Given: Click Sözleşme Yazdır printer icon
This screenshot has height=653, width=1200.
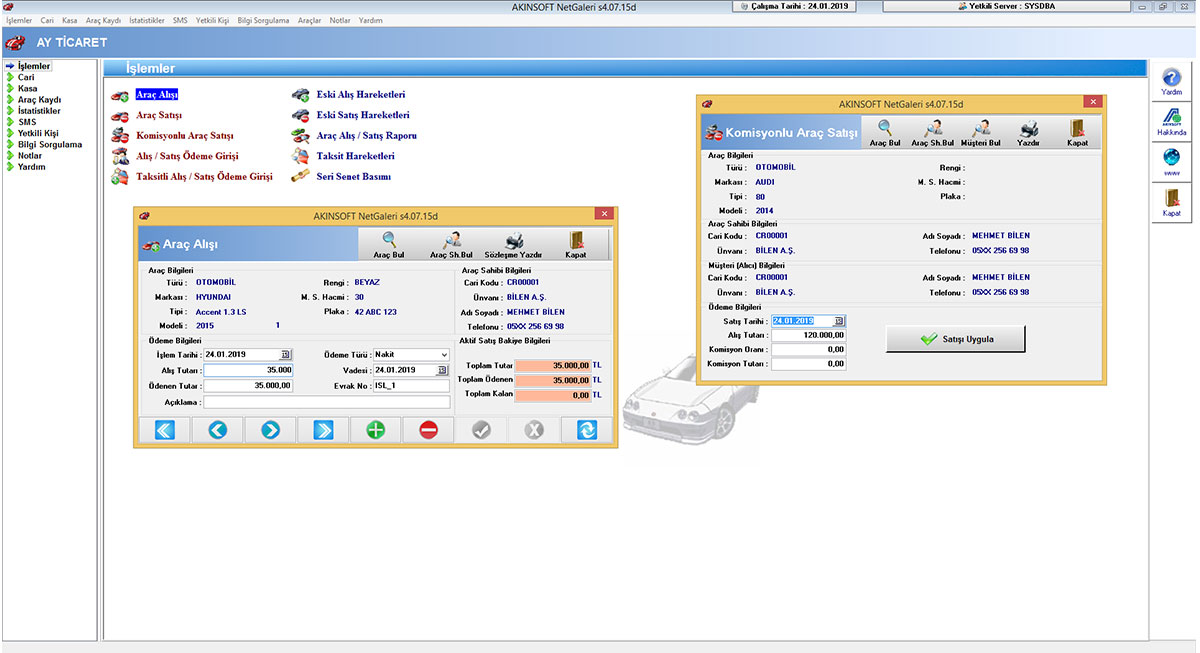Looking at the screenshot, I should tap(513, 242).
